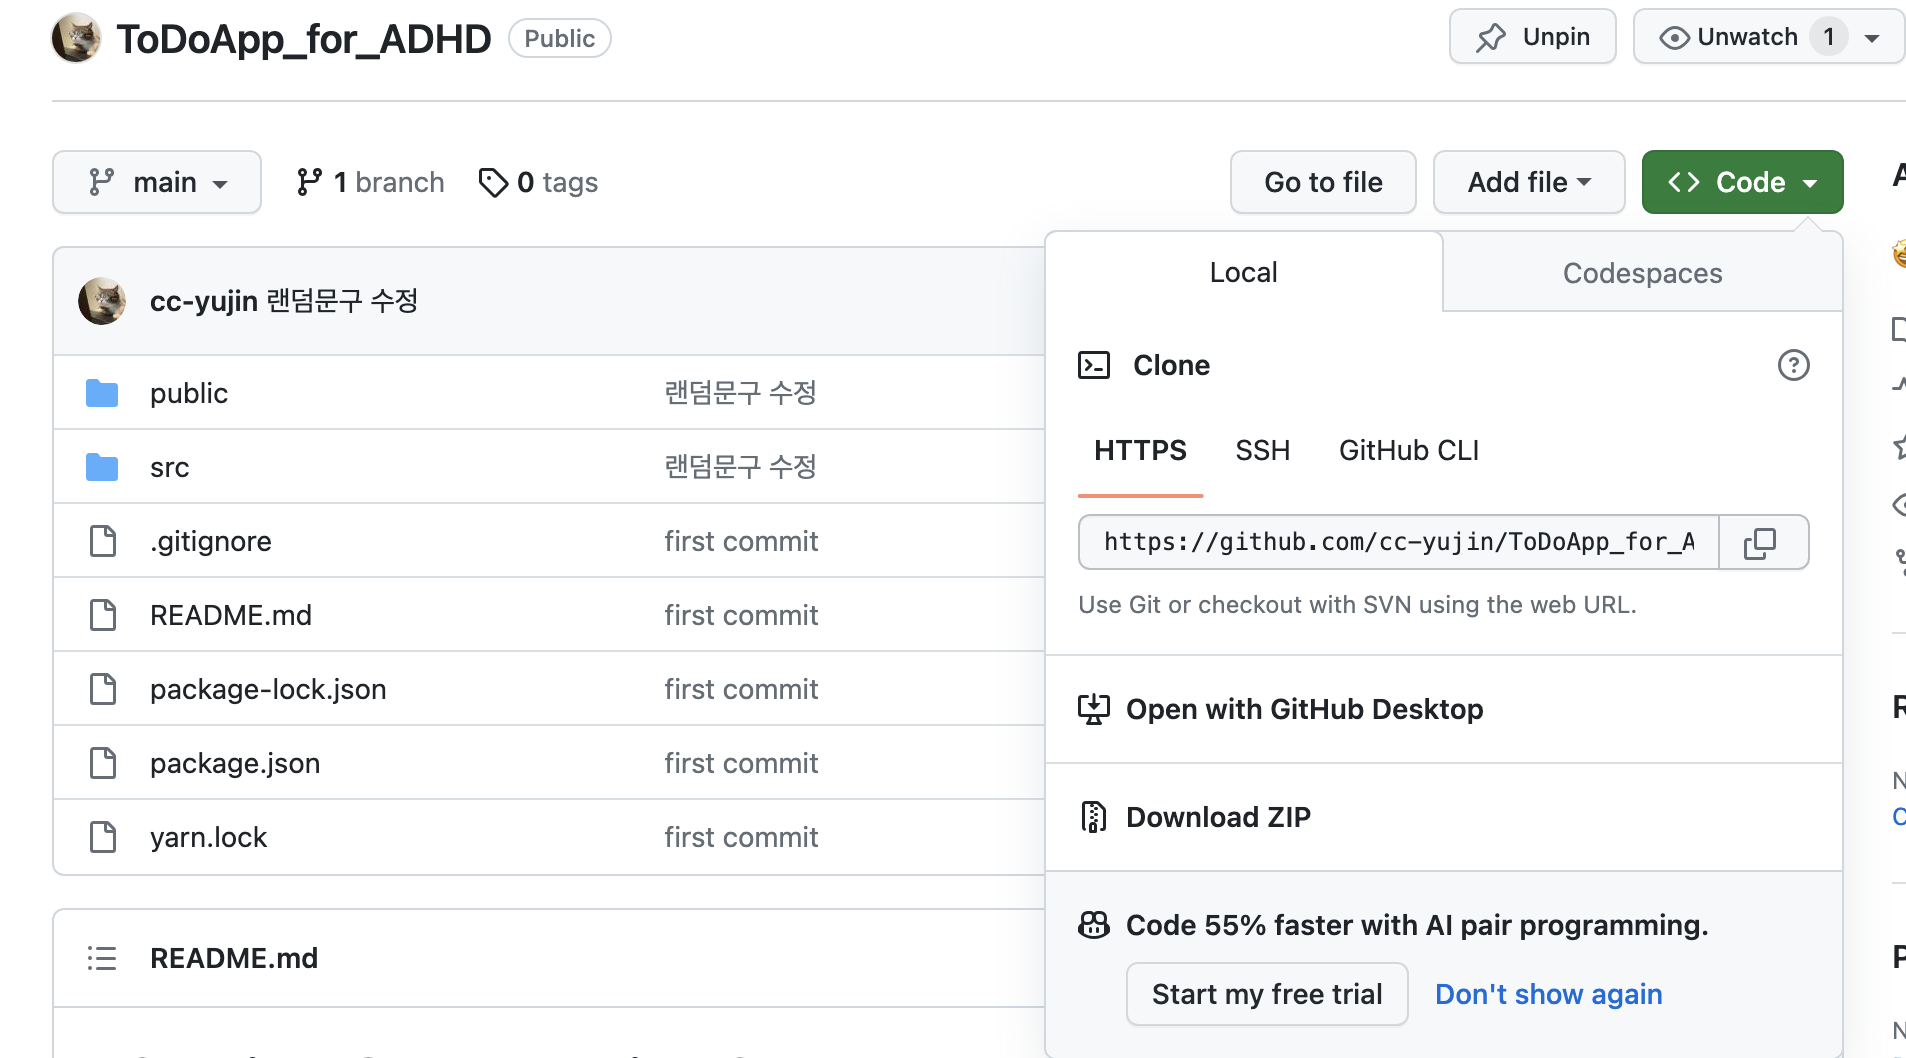Open the 1 branch link
Image resolution: width=1906 pixels, height=1058 pixels.
pyautogui.click(x=370, y=182)
